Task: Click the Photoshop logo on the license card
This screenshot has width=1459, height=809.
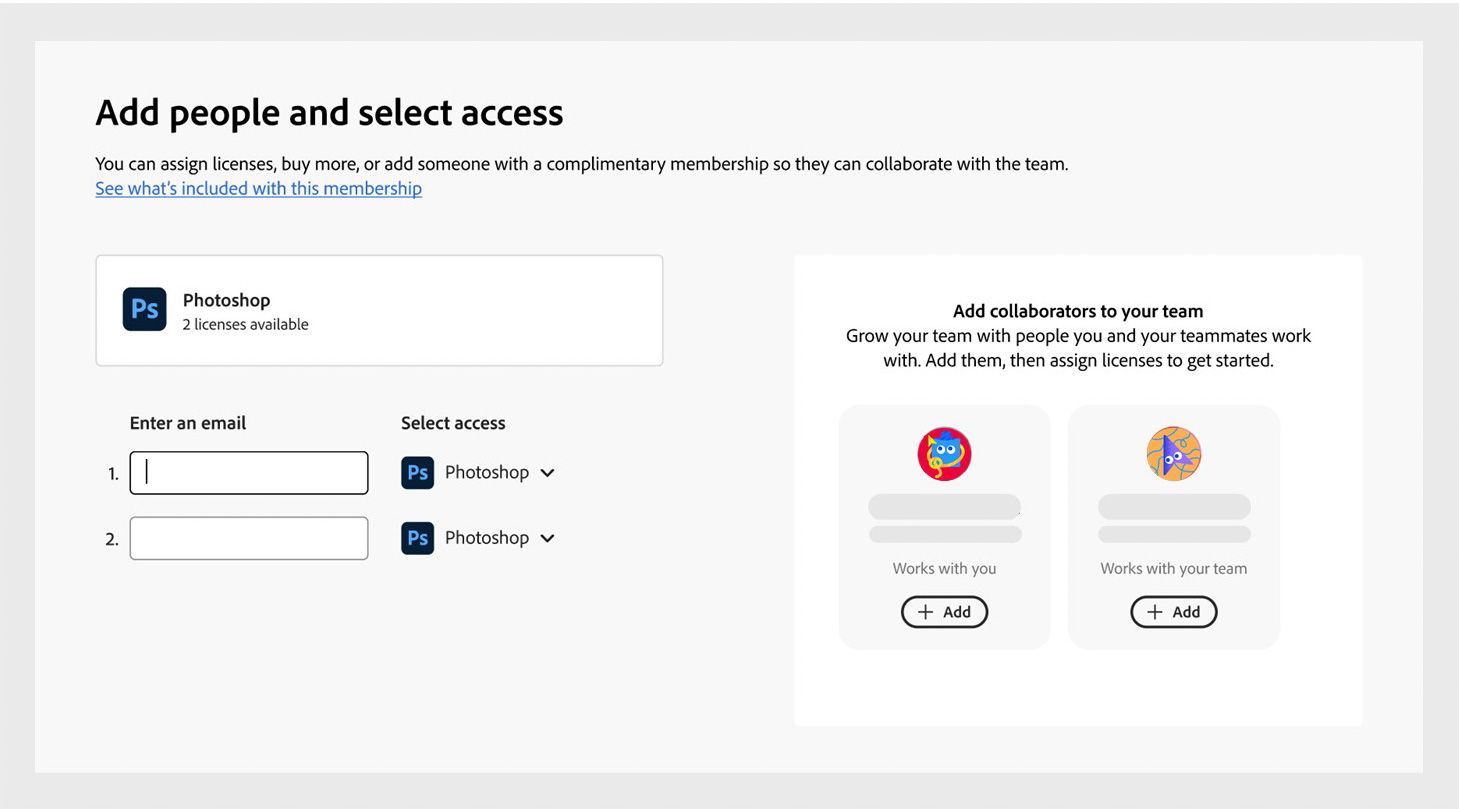Action: pos(144,310)
